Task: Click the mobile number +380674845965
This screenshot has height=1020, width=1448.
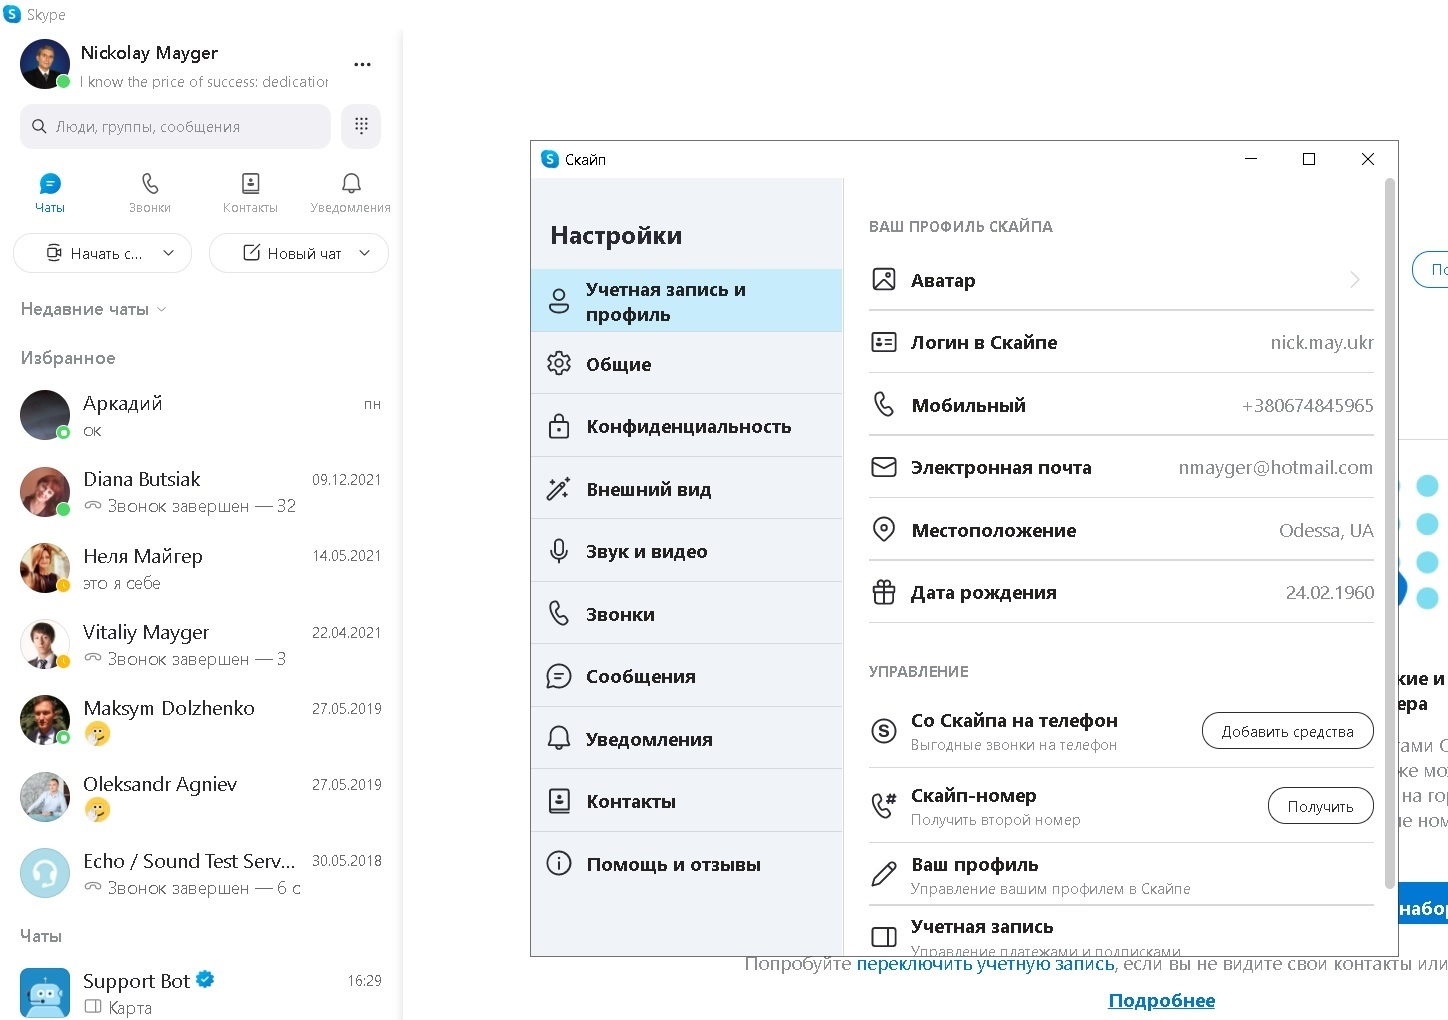Action: click(x=1307, y=405)
